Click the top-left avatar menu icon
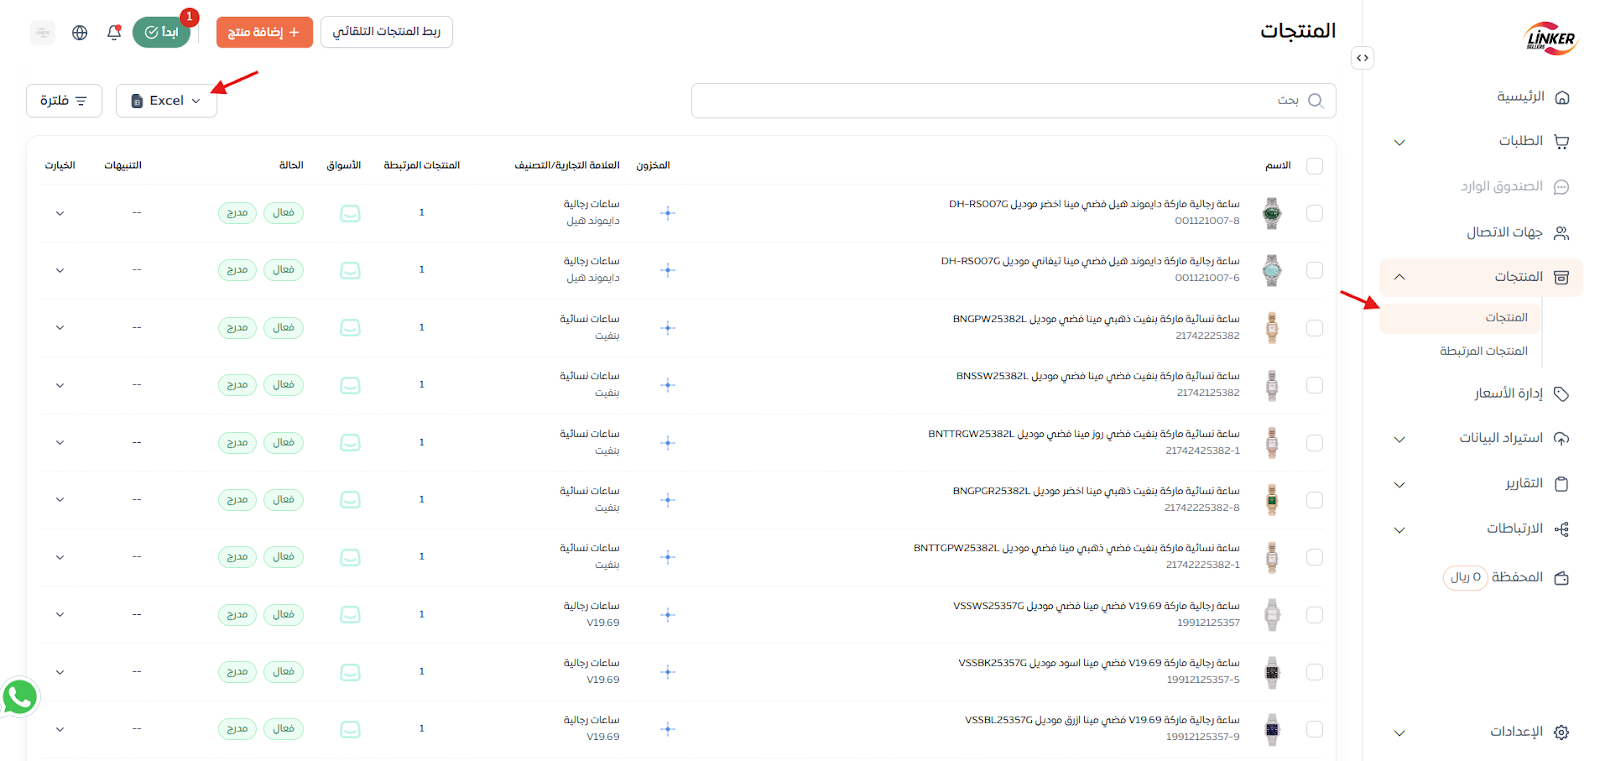Viewport: 1600px width, 761px height. tap(43, 32)
